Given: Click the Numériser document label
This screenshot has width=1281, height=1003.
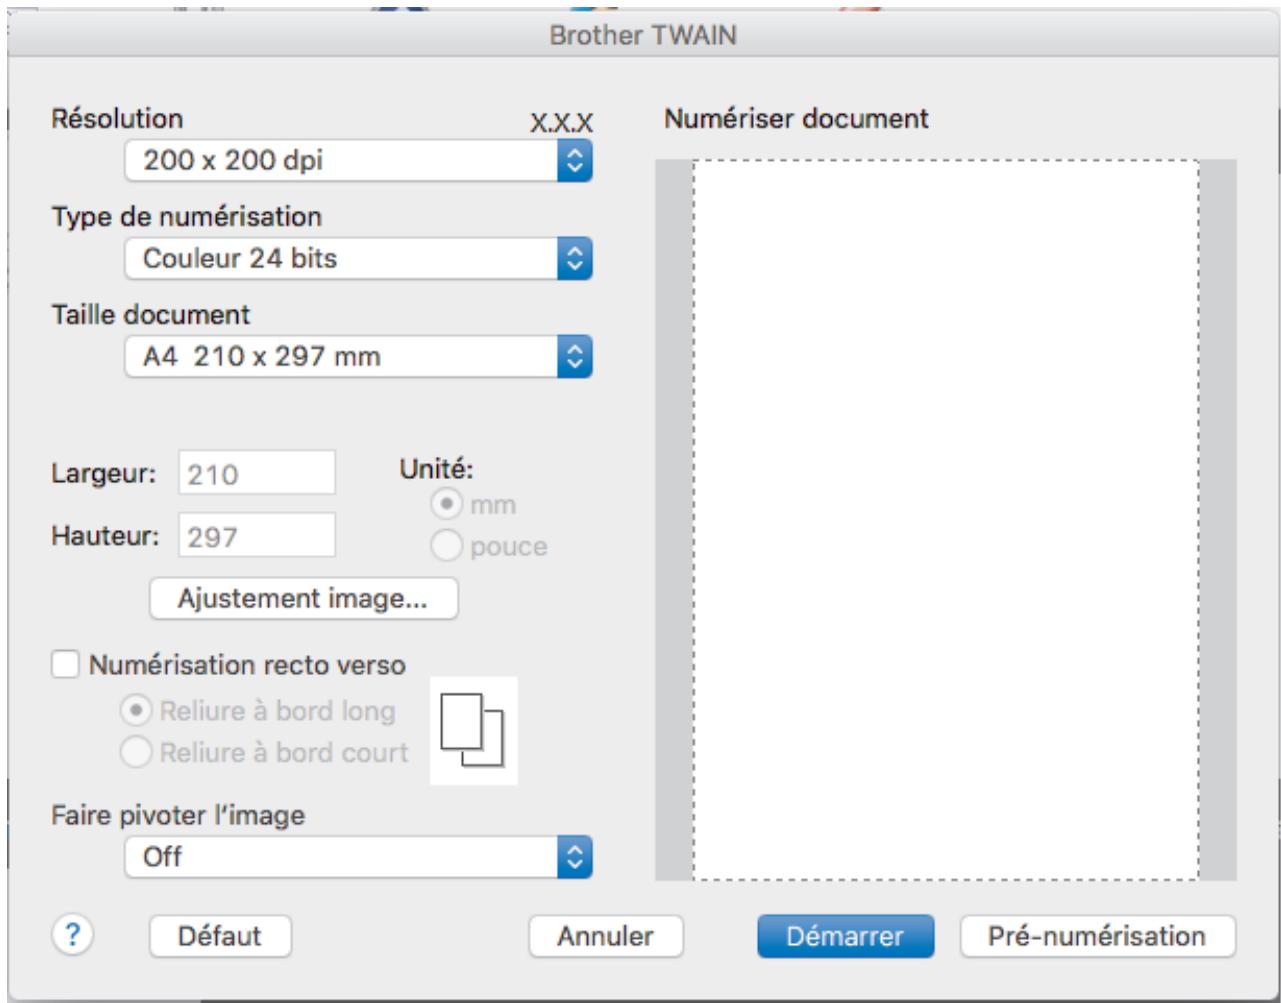Looking at the screenshot, I should click(795, 119).
